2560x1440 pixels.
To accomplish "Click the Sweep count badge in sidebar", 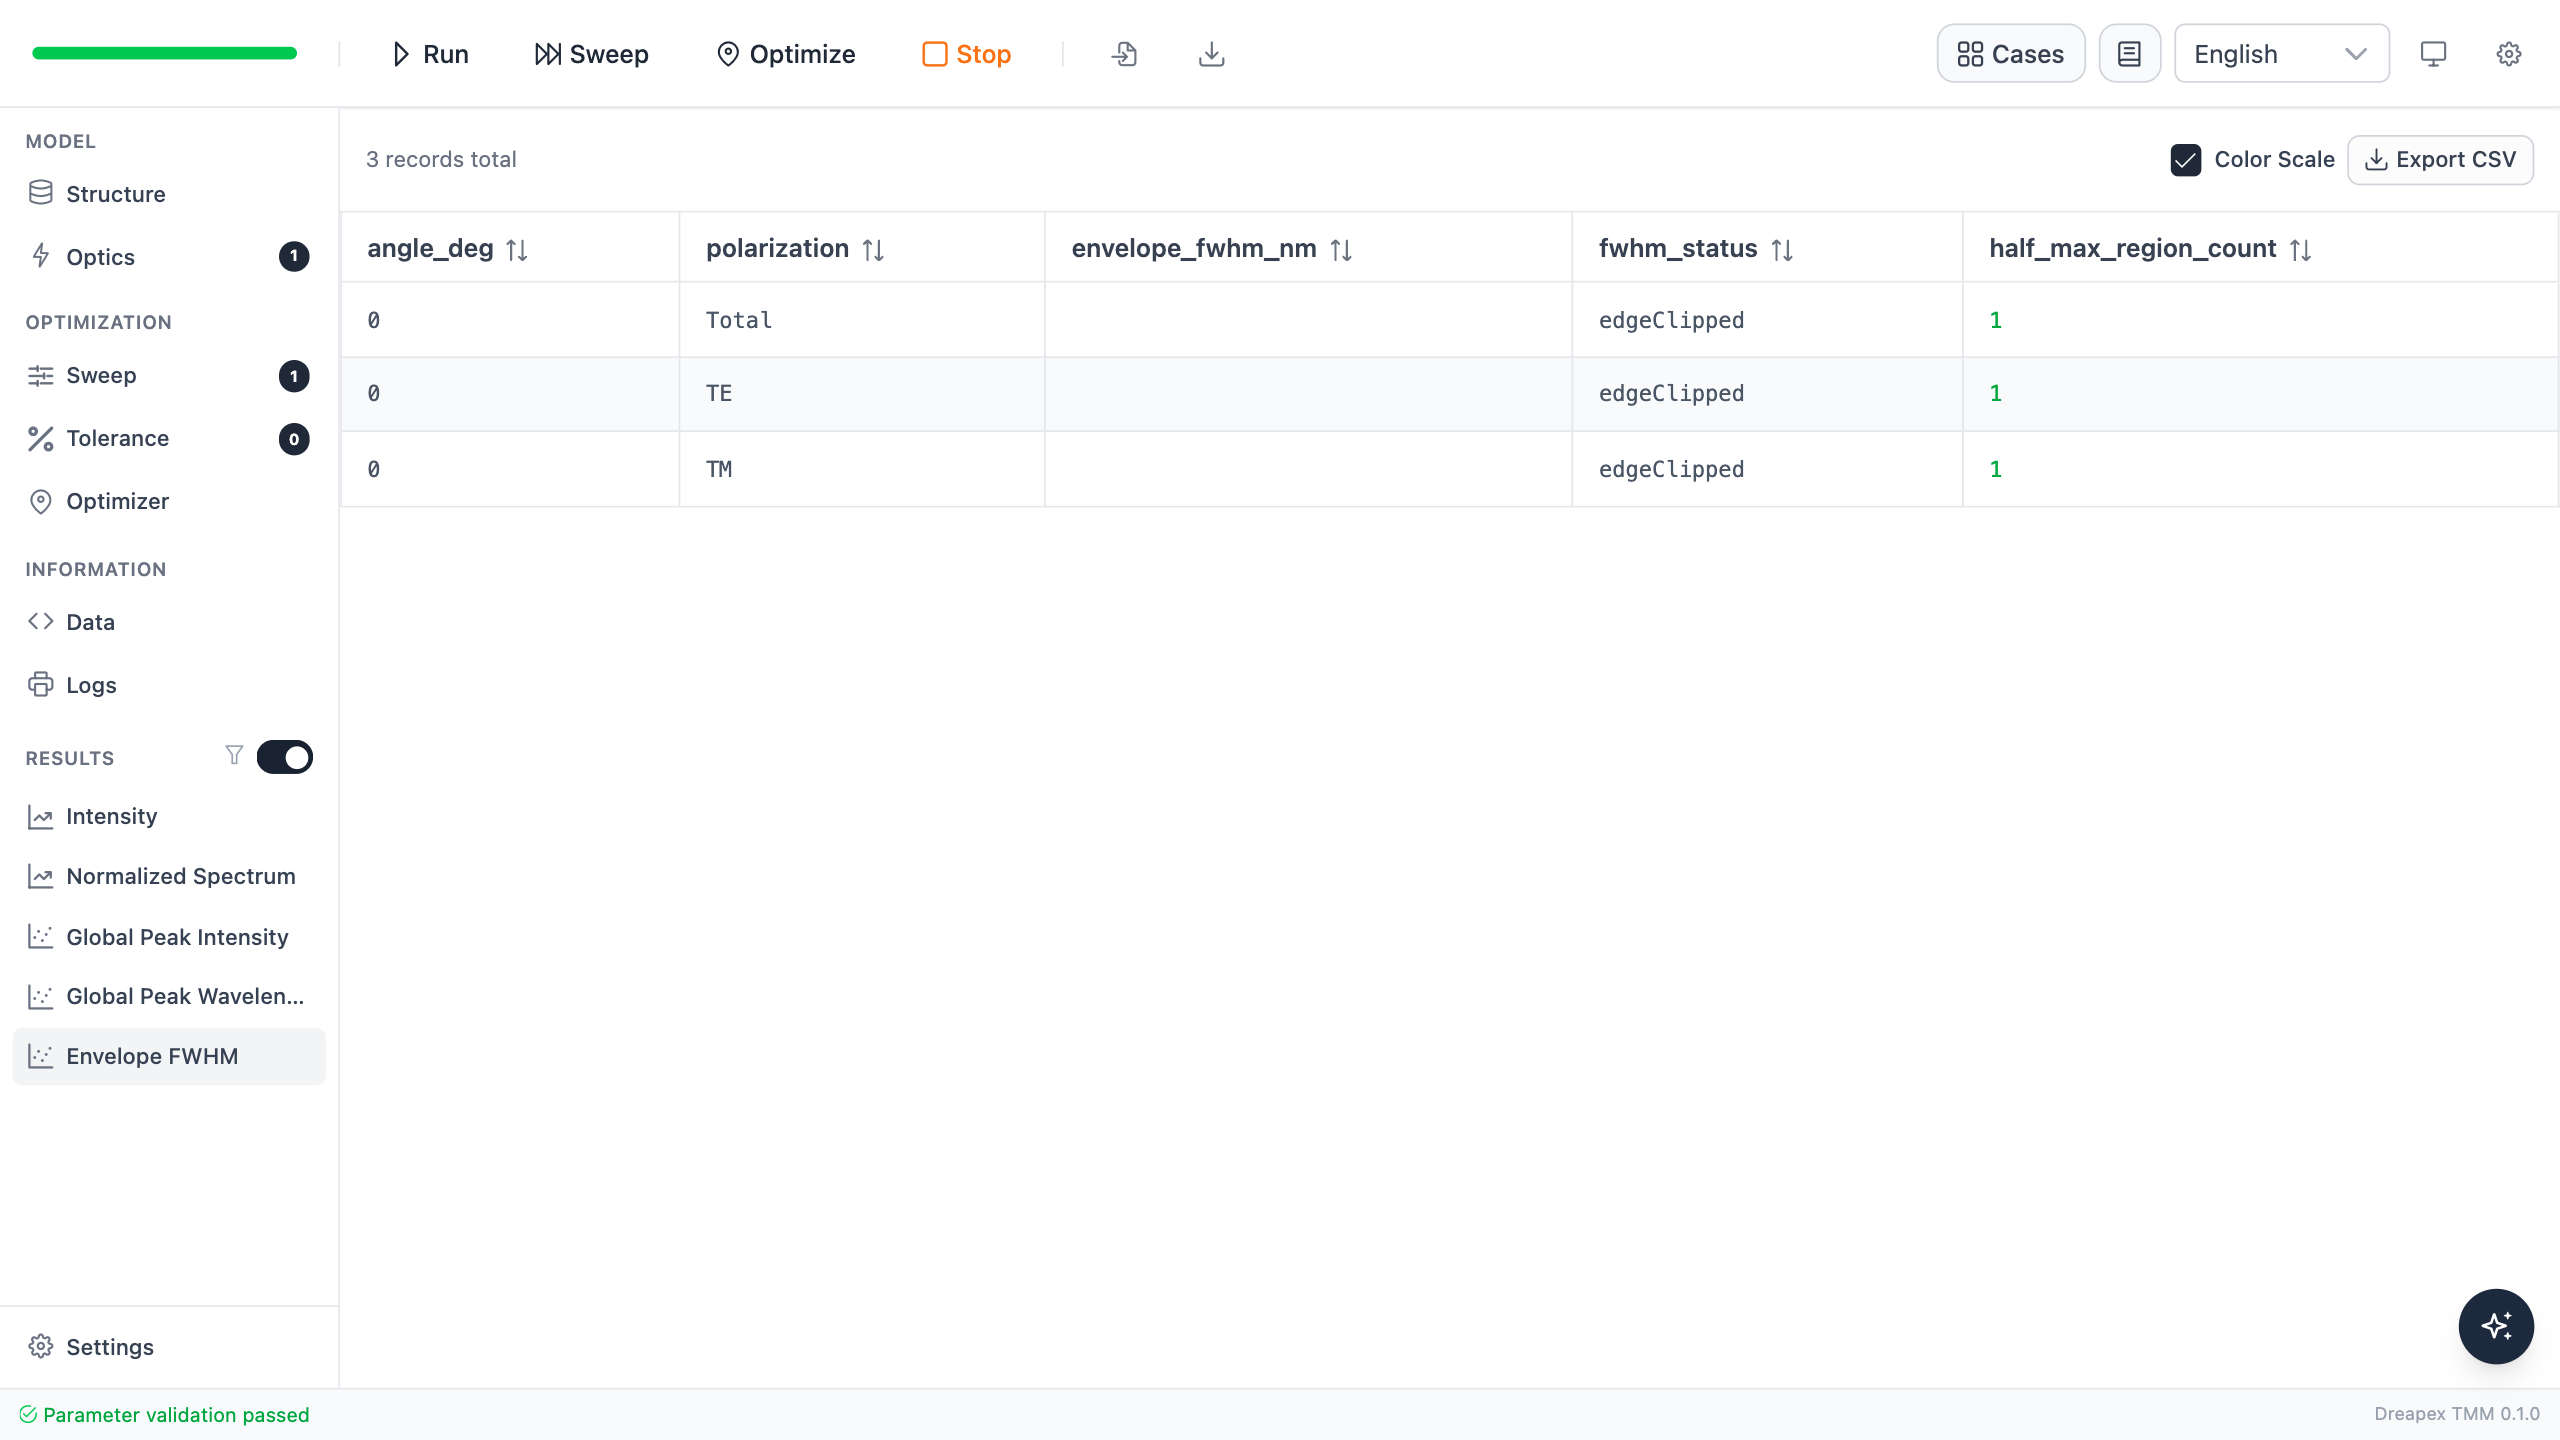I will tap(294, 376).
